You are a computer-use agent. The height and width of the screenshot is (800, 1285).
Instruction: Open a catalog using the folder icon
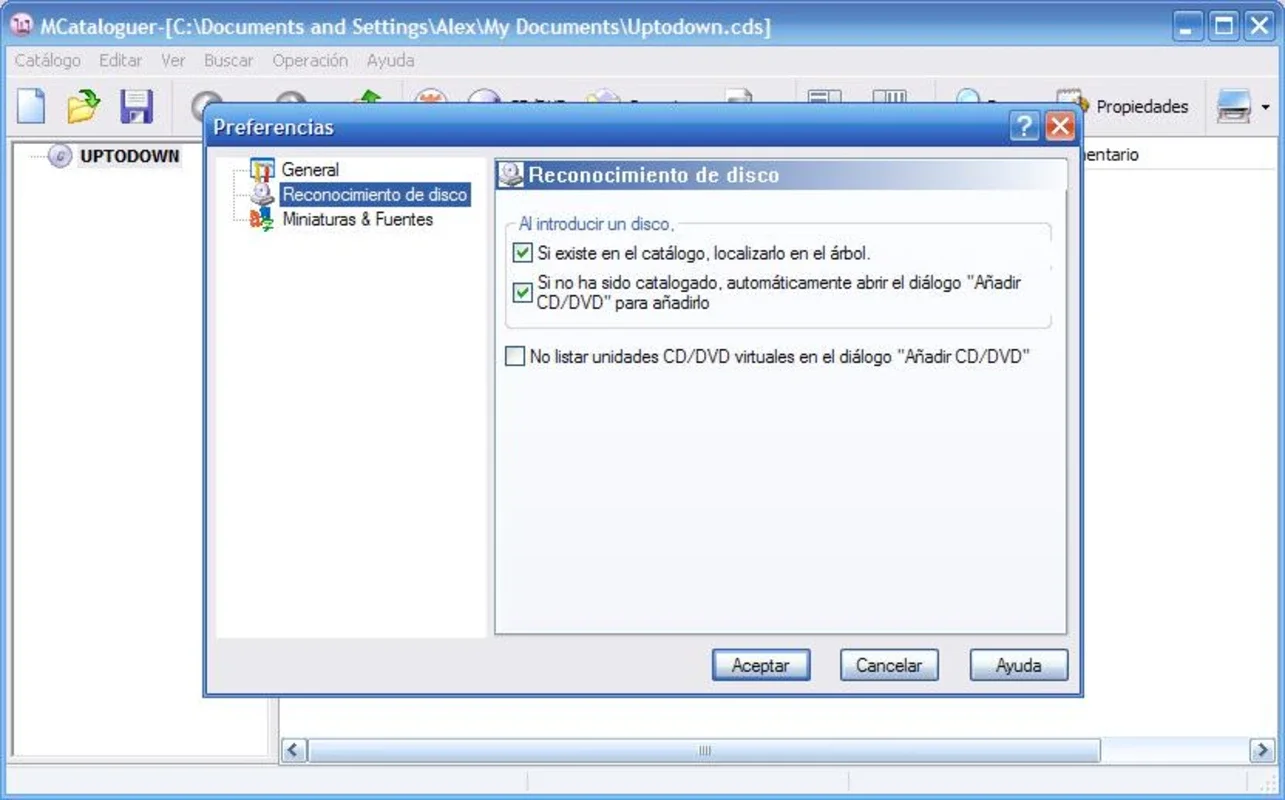point(84,106)
